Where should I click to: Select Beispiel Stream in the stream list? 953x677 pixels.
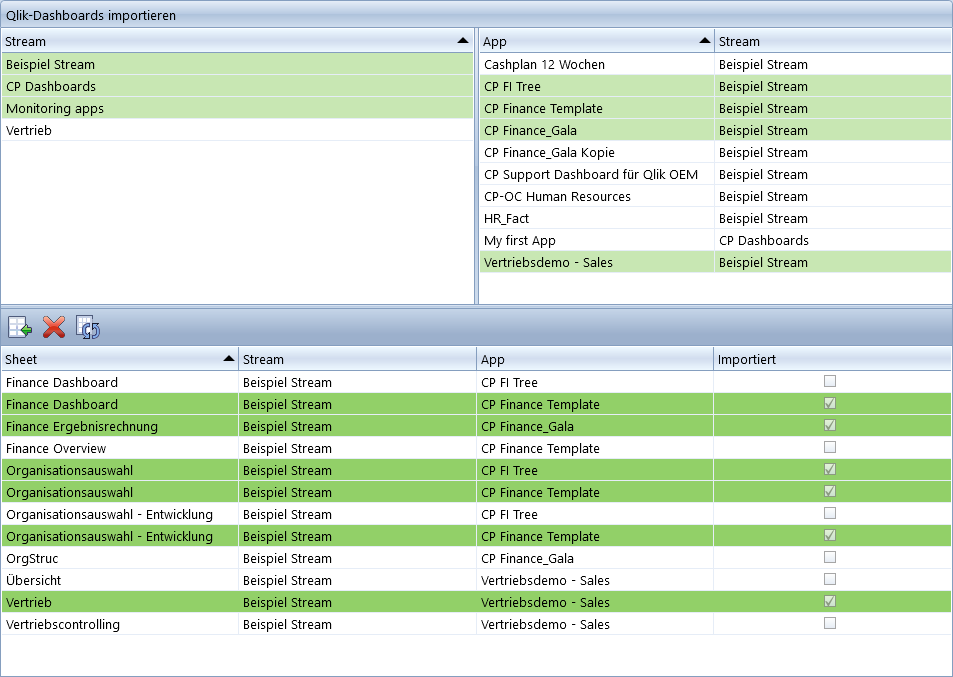(x=237, y=64)
